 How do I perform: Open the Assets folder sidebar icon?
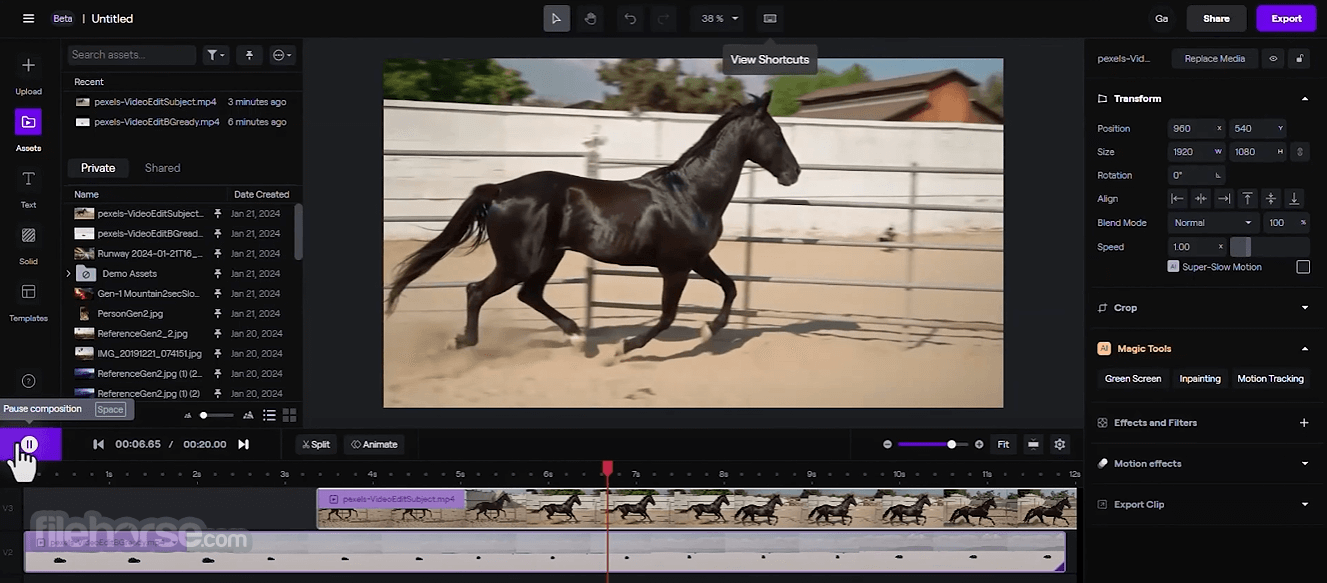(28, 122)
